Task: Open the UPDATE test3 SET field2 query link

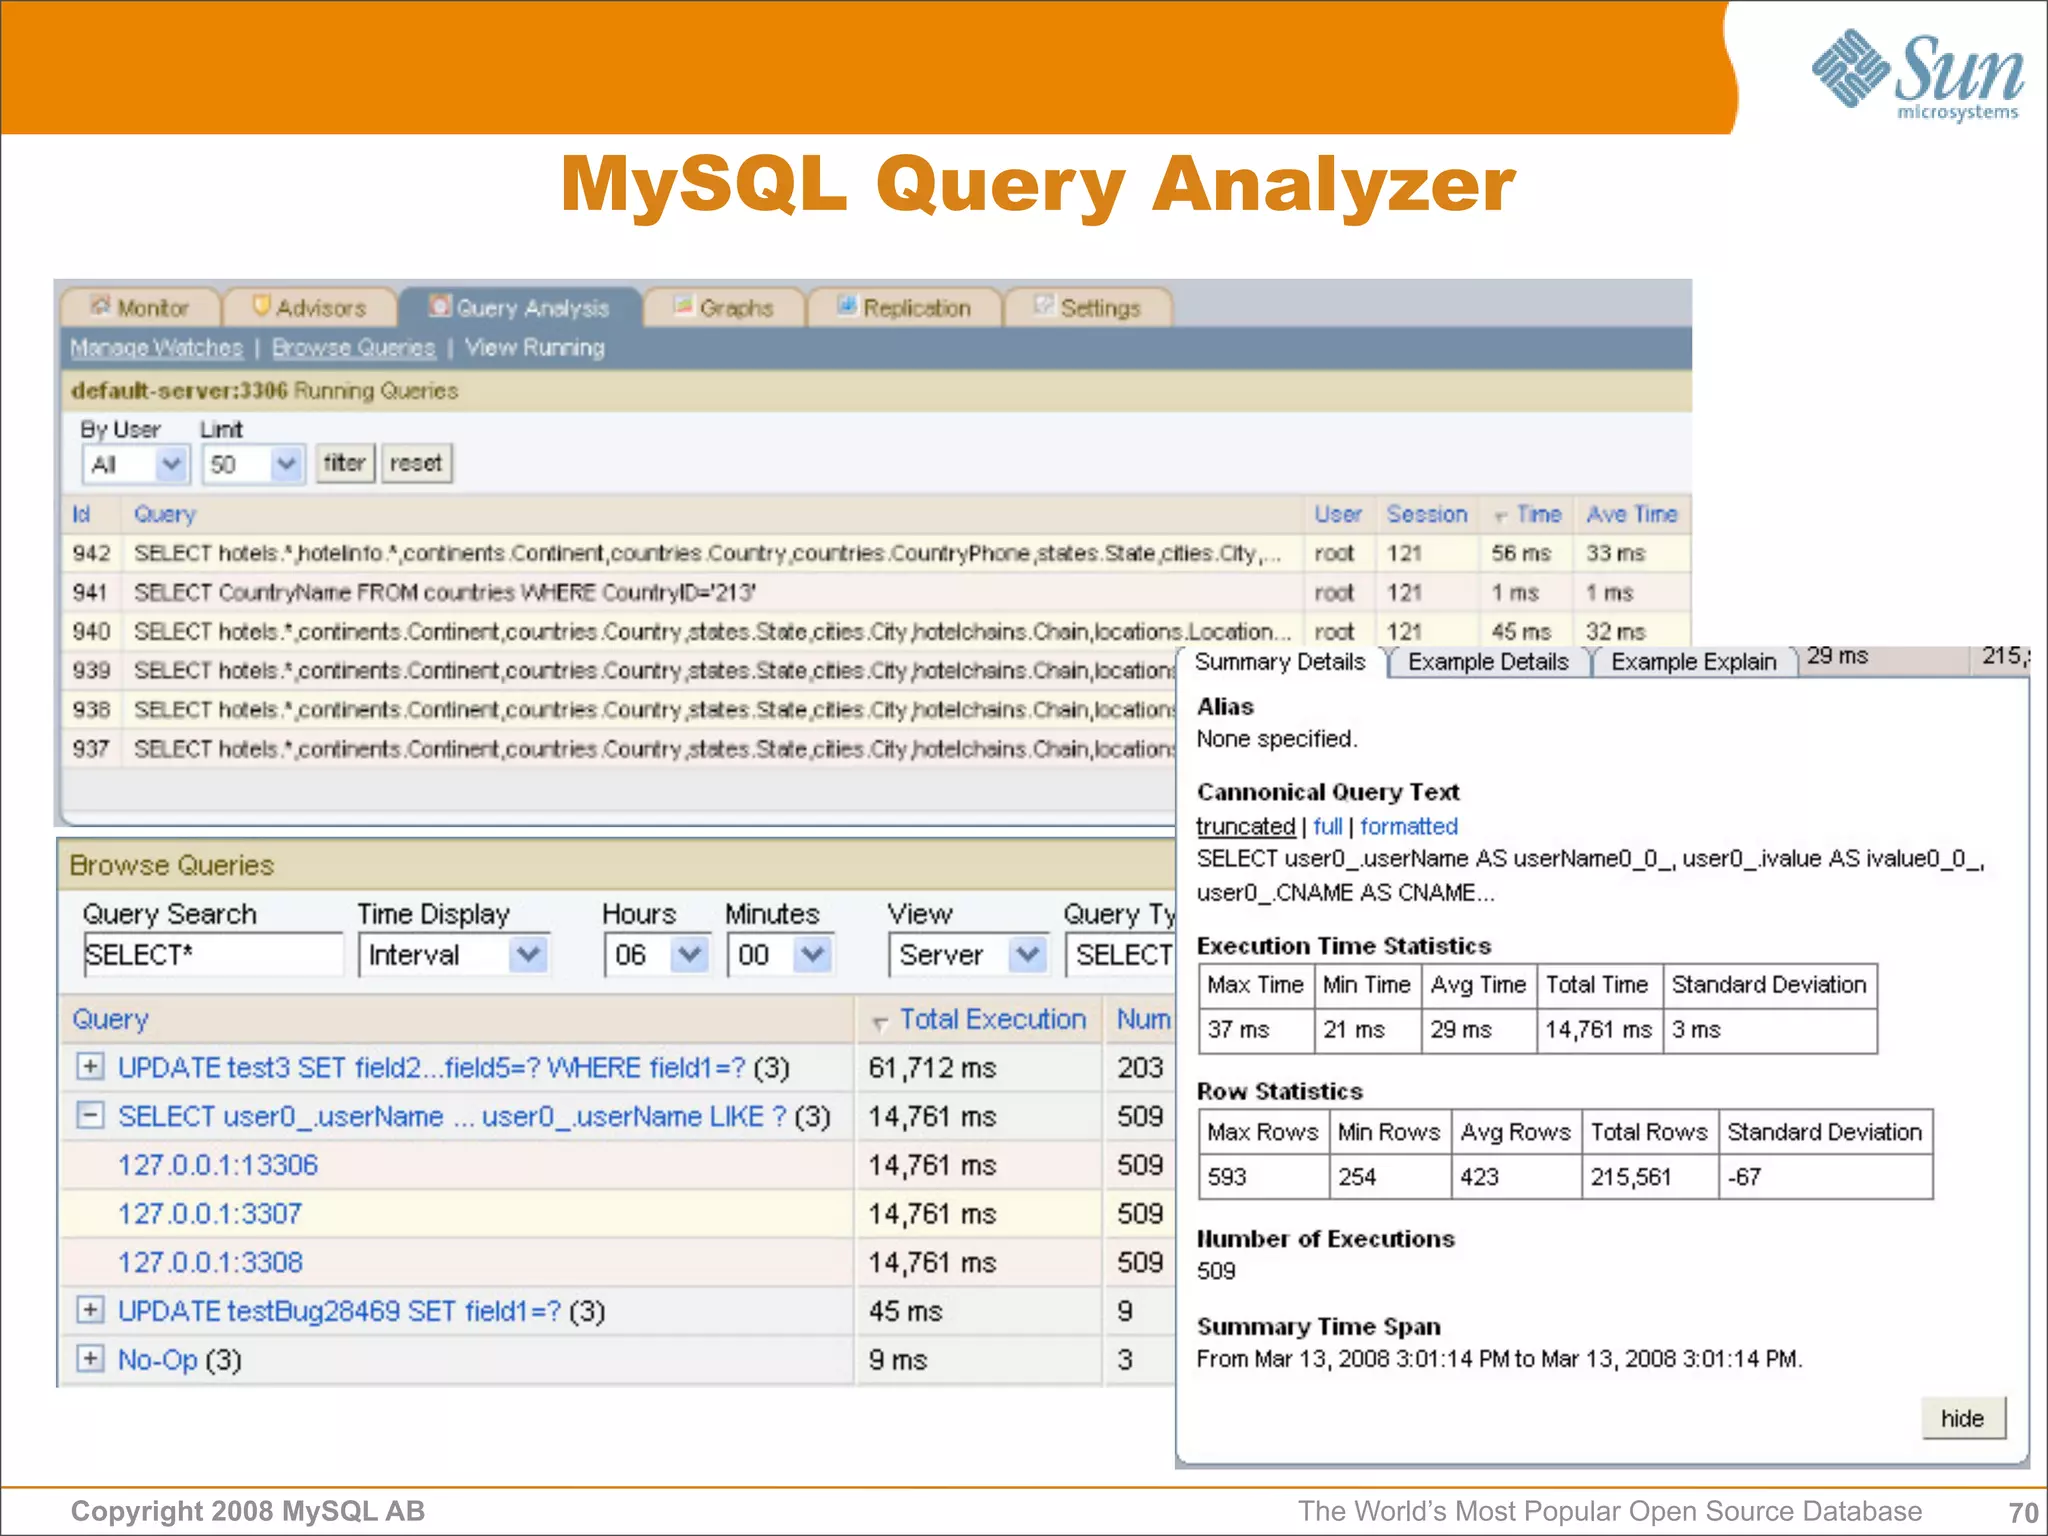Action: click(x=431, y=1068)
